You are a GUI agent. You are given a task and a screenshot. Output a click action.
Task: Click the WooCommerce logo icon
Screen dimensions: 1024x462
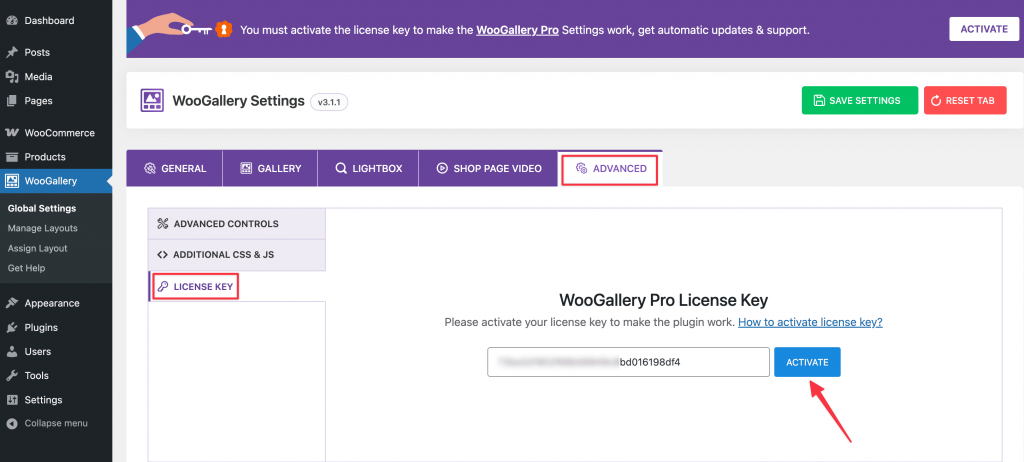(x=12, y=133)
